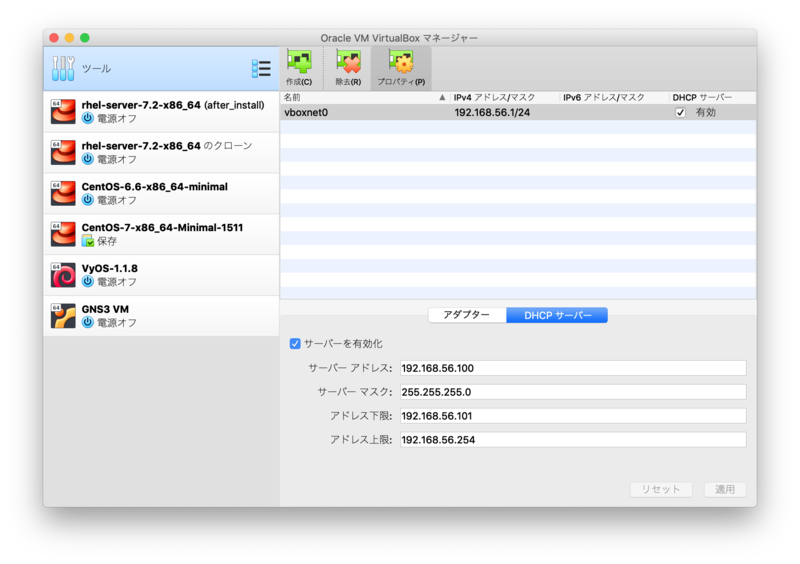This screenshot has width=800, height=564.
Task: Click power-off icon under VyOS-1.1.8
Action: [88, 281]
